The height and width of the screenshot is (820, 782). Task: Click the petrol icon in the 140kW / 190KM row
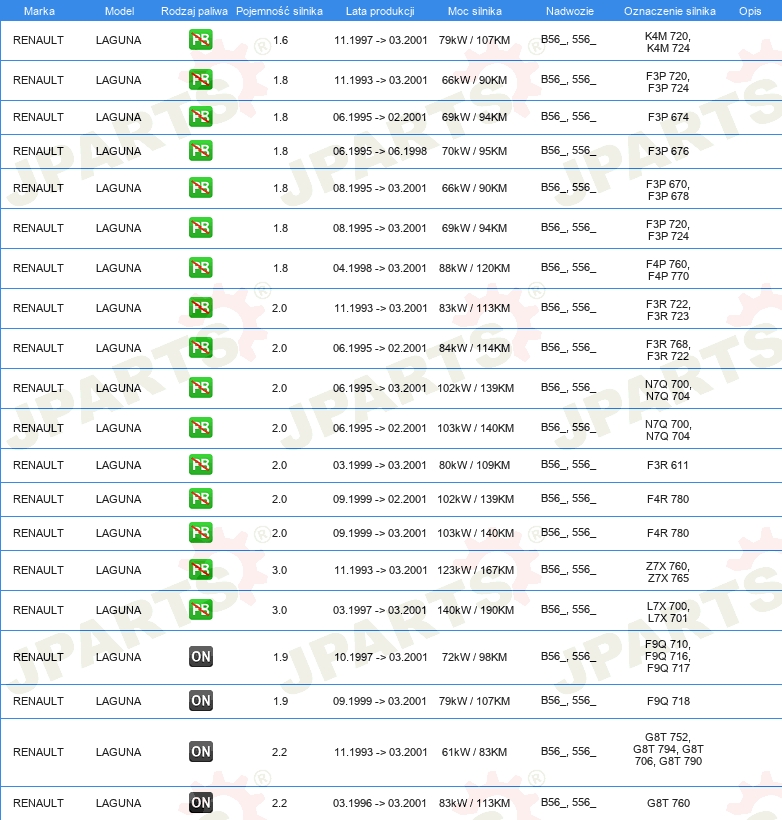200,609
